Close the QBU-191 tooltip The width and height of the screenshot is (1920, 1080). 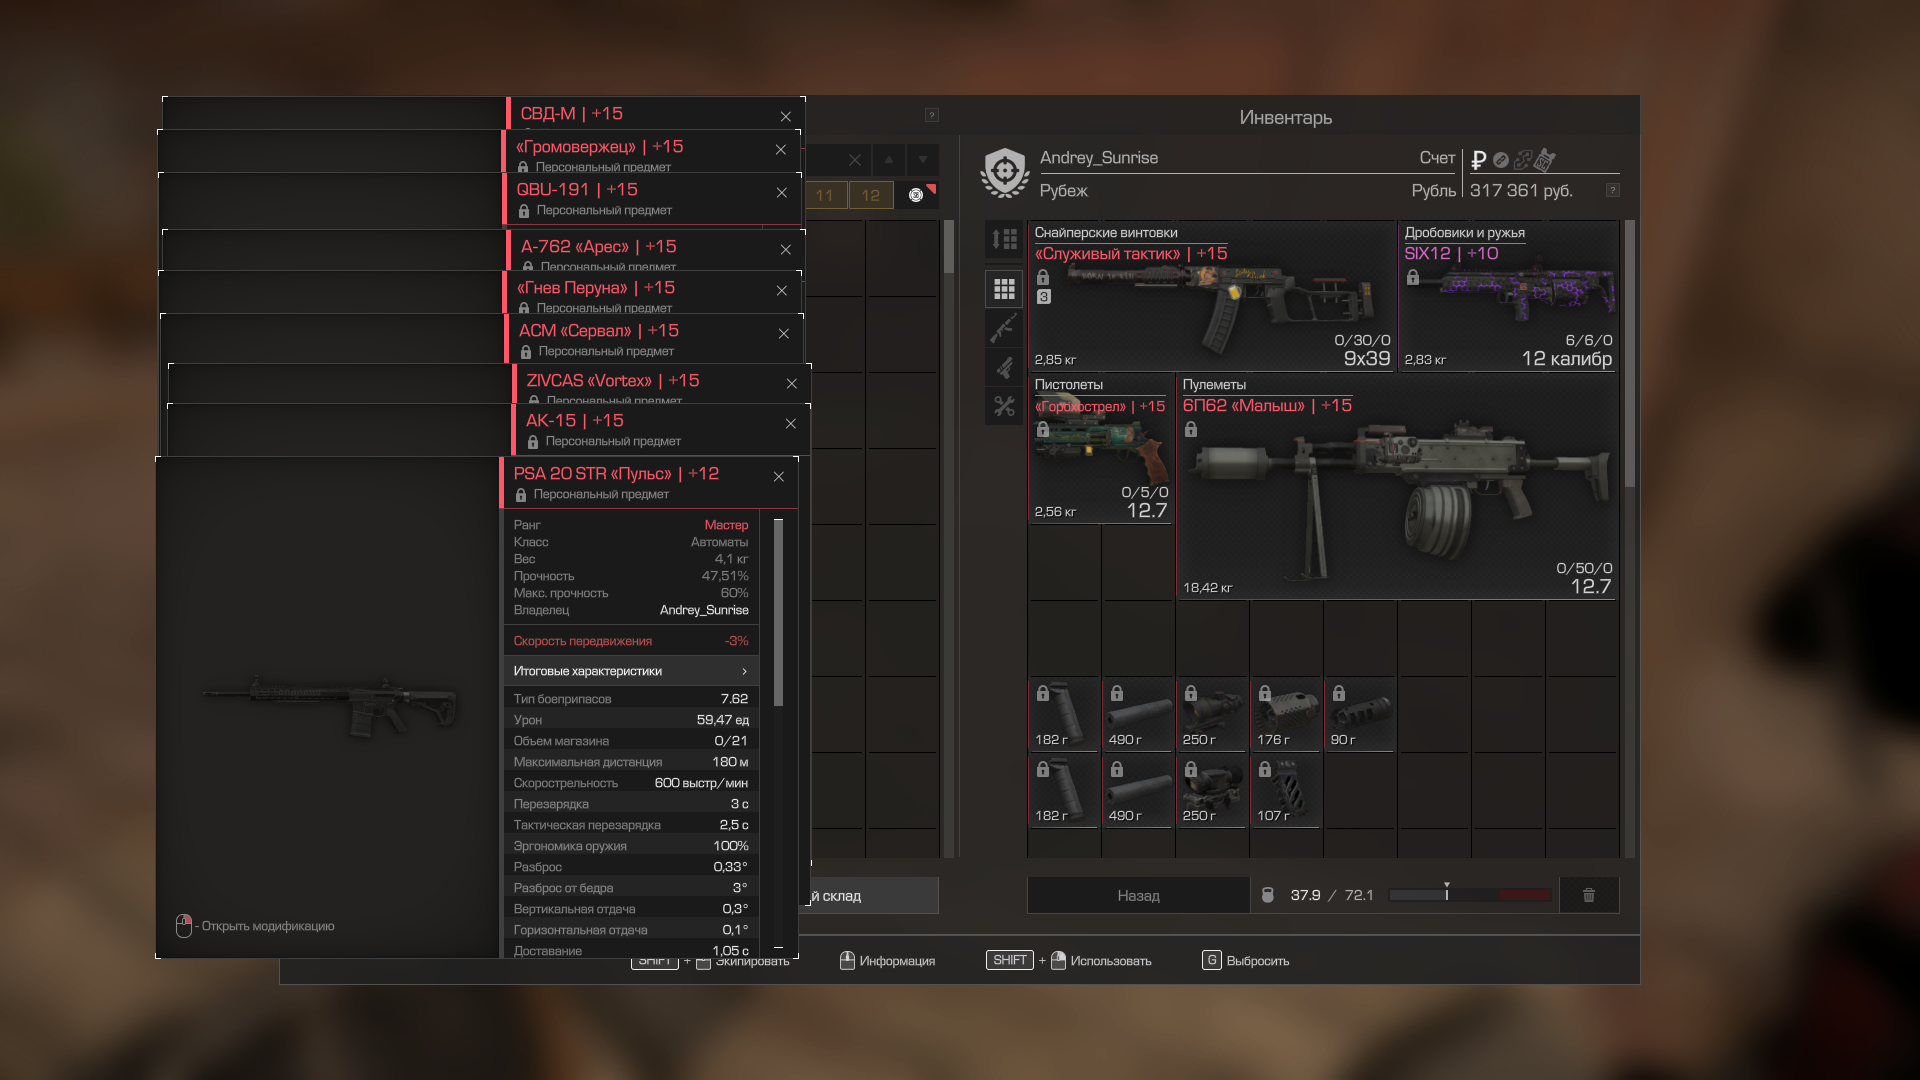click(x=782, y=193)
